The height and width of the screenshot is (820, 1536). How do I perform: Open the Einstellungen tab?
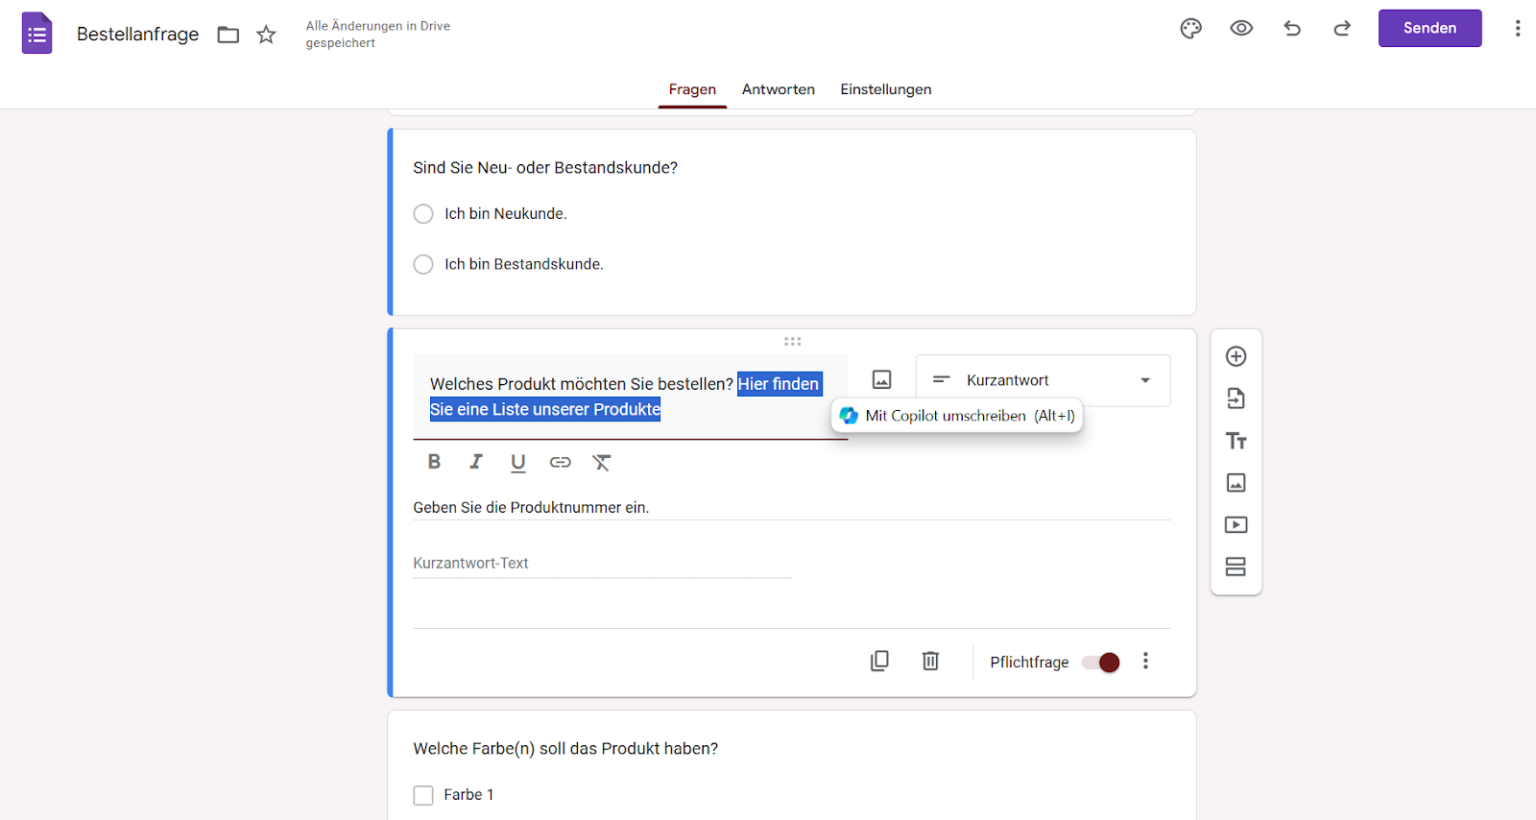(x=886, y=89)
